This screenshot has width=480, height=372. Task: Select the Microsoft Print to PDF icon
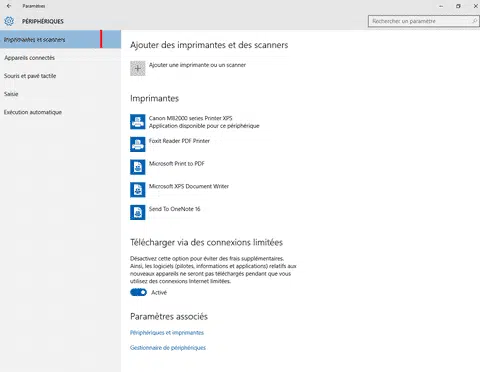tap(138, 167)
